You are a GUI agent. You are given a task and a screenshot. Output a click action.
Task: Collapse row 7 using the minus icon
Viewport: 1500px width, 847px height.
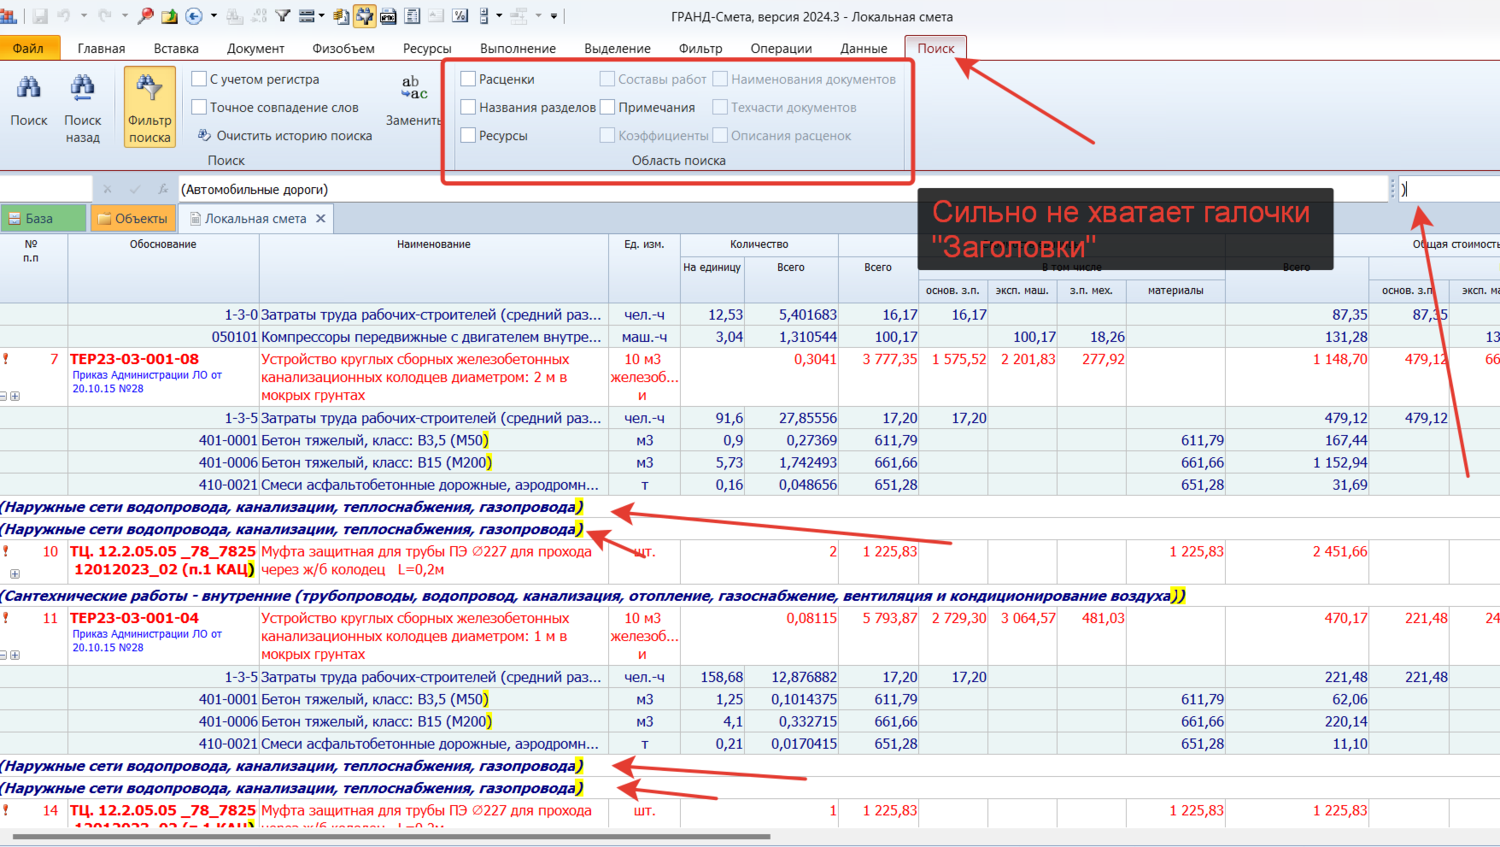[4, 397]
